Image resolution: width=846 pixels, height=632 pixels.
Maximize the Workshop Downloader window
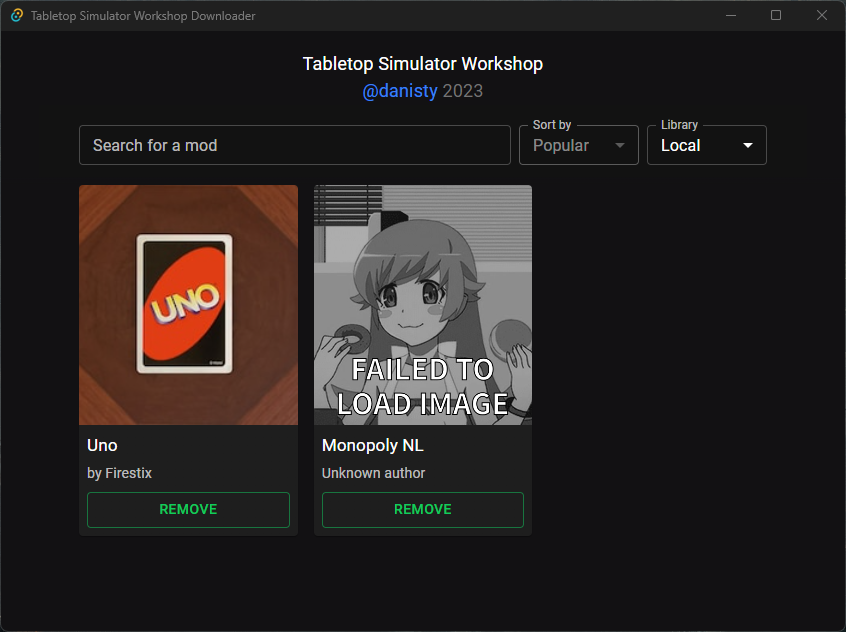776,15
